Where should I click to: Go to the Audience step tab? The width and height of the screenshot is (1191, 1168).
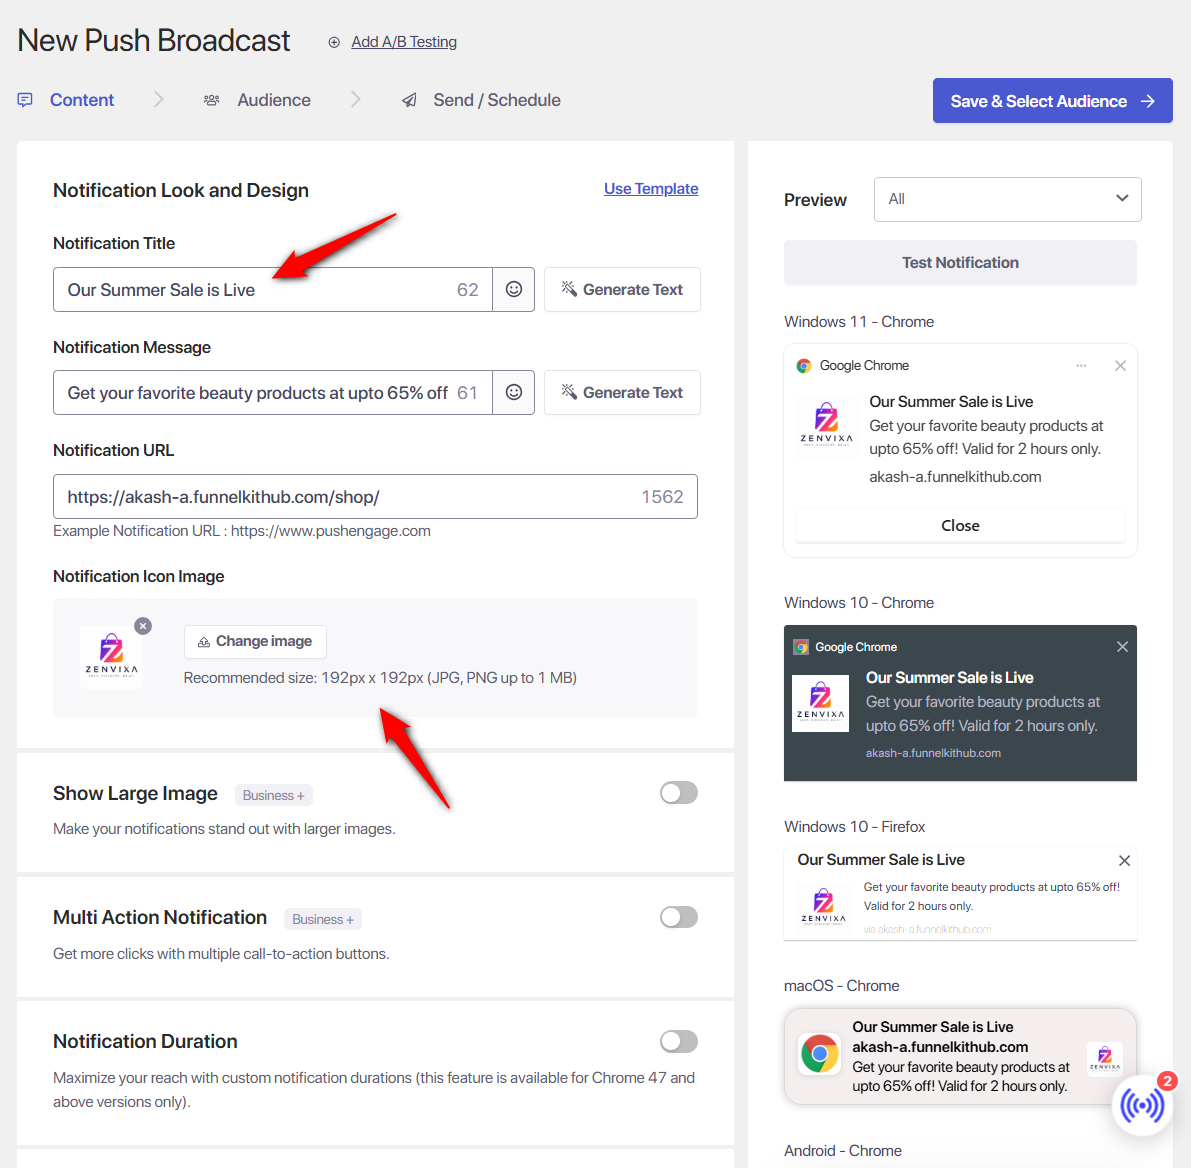(273, 100)
